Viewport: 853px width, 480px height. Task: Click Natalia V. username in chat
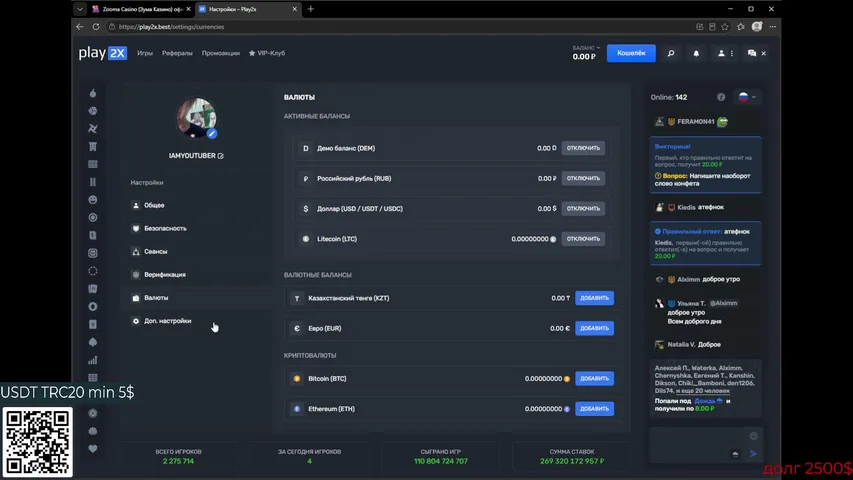coord(681,344)
